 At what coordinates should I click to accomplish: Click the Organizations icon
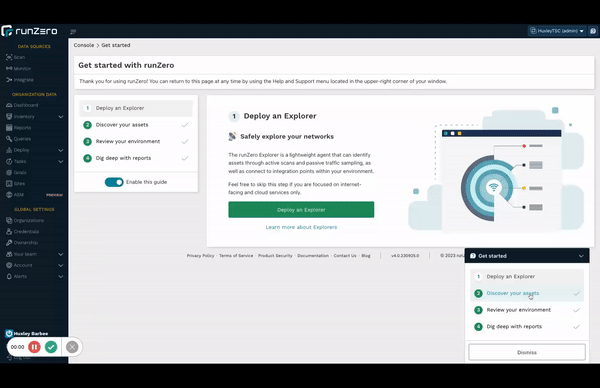9,220
